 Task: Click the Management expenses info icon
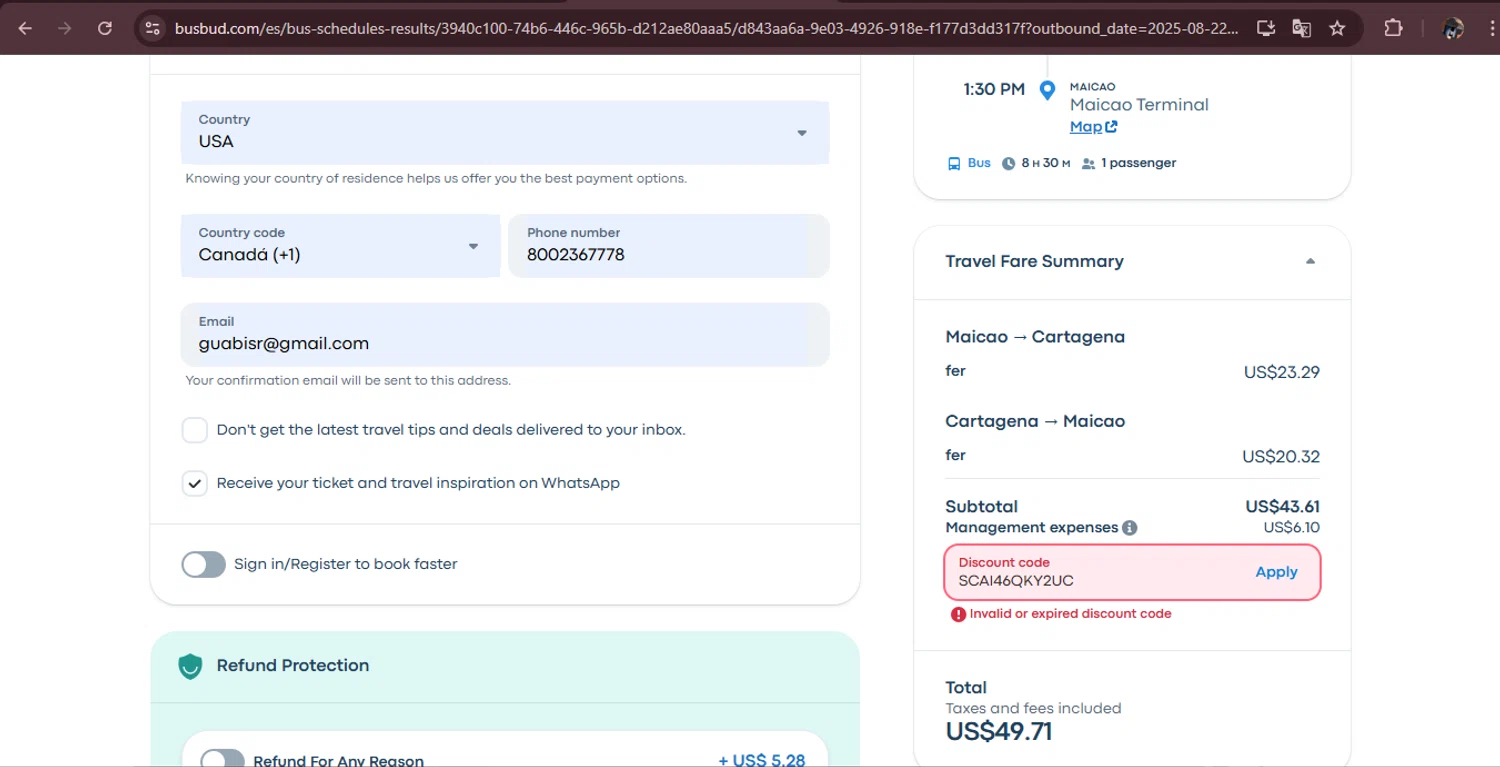pyautogui.click(x=1129, y=528)
